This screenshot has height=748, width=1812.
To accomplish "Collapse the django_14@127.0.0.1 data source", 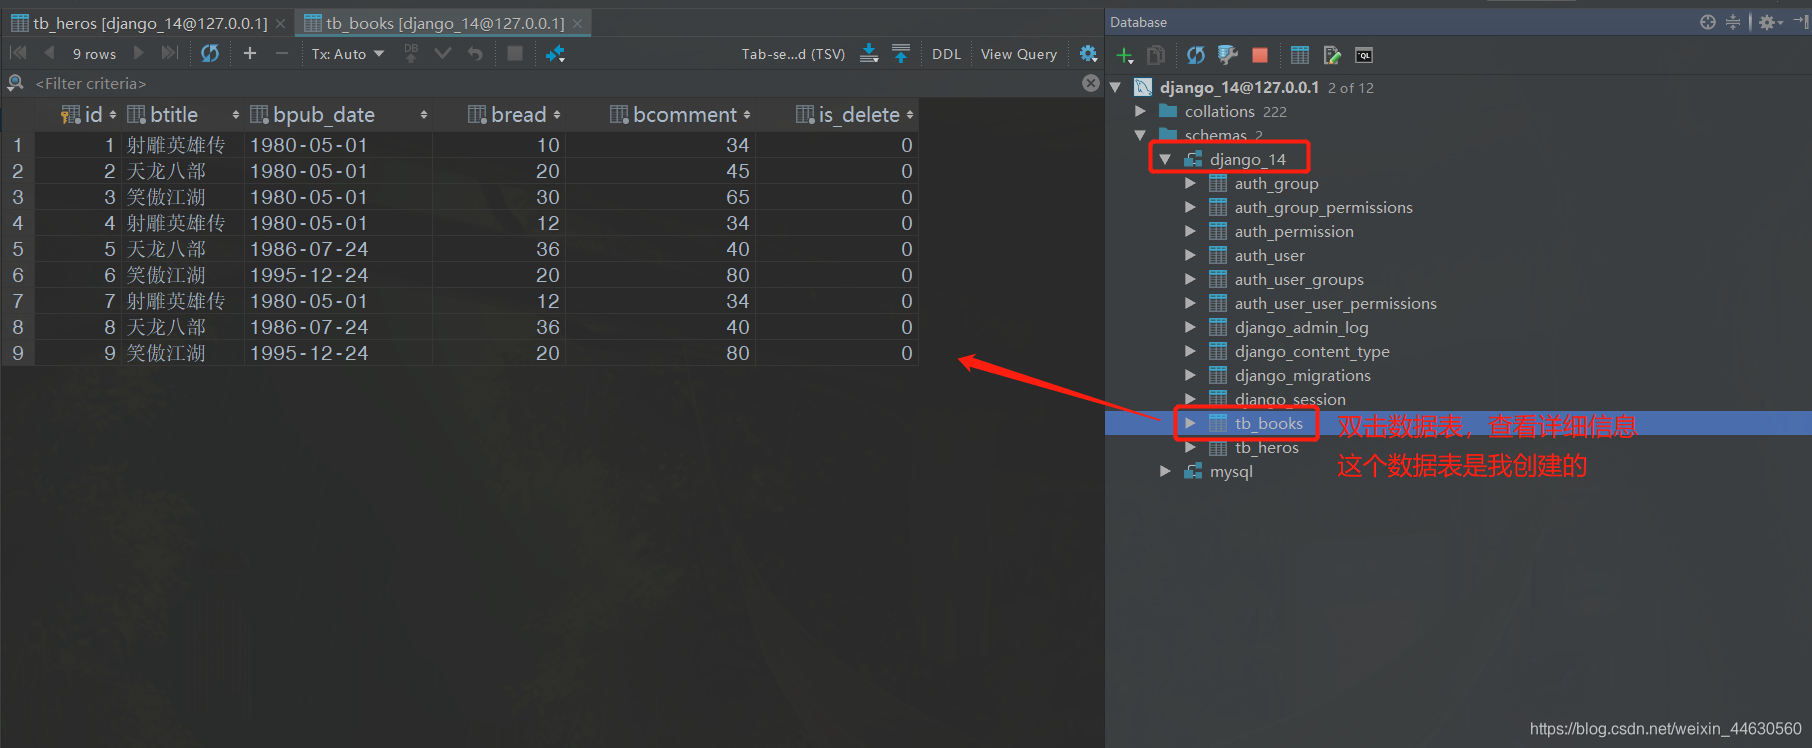I will click(x=1116, y=87).
